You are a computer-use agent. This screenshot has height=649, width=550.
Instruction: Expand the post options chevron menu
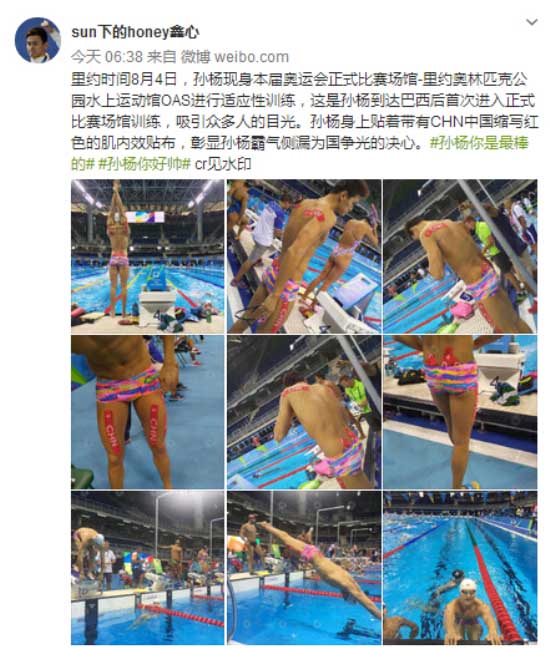[x=531, y=22]
